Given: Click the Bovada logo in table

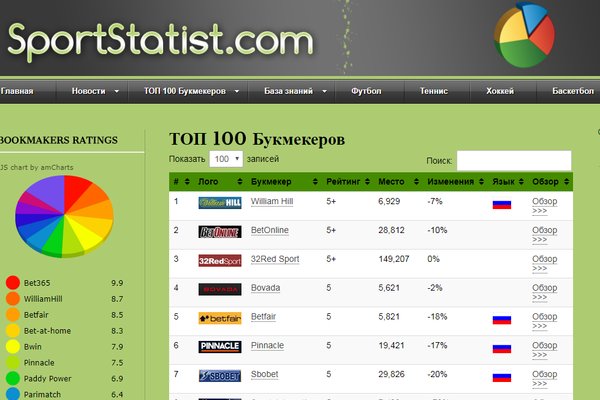Looking at the screenshot, I should click(x=220, y=290).
